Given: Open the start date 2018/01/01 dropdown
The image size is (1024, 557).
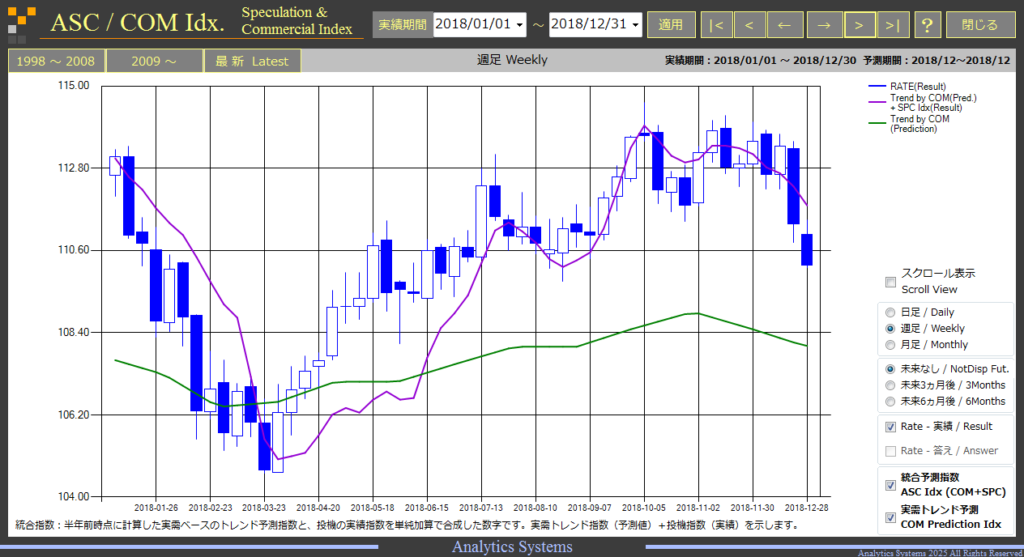Looking at the screenshot, I should click(479, 25).
